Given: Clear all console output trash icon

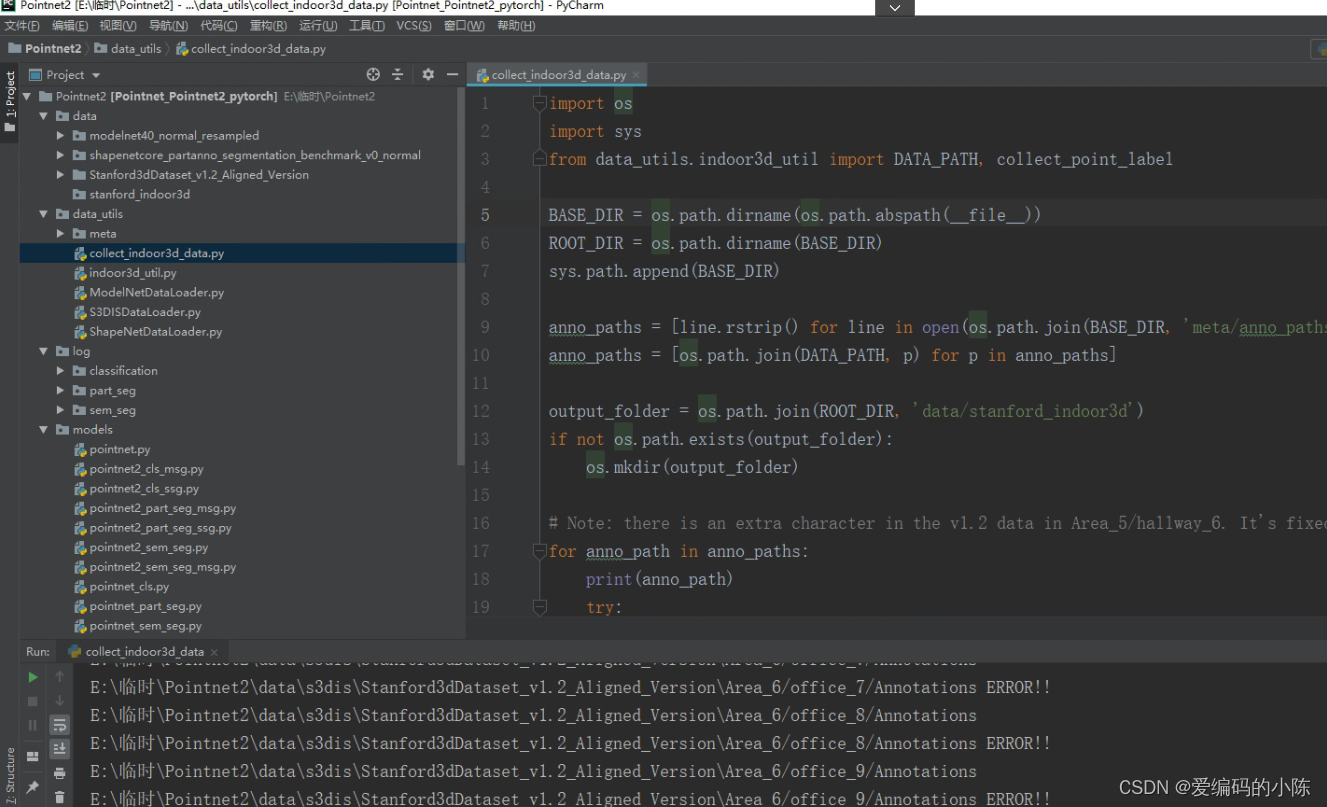Looking at the screenshot, I should pos(60,797).
